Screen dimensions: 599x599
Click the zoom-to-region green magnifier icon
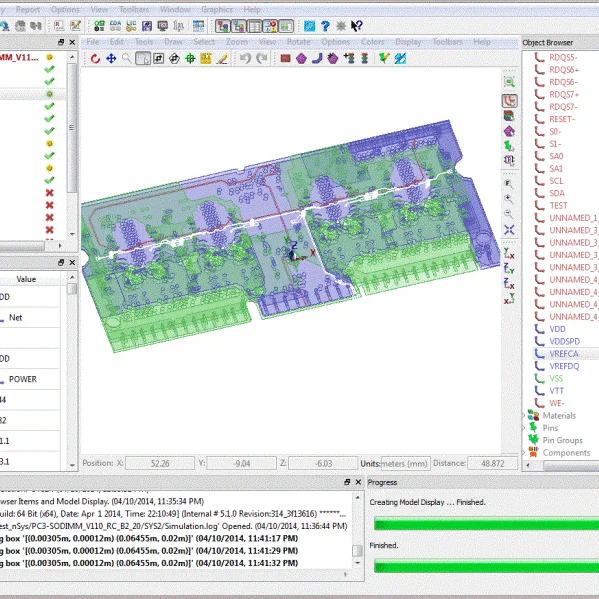click(509, 82)
